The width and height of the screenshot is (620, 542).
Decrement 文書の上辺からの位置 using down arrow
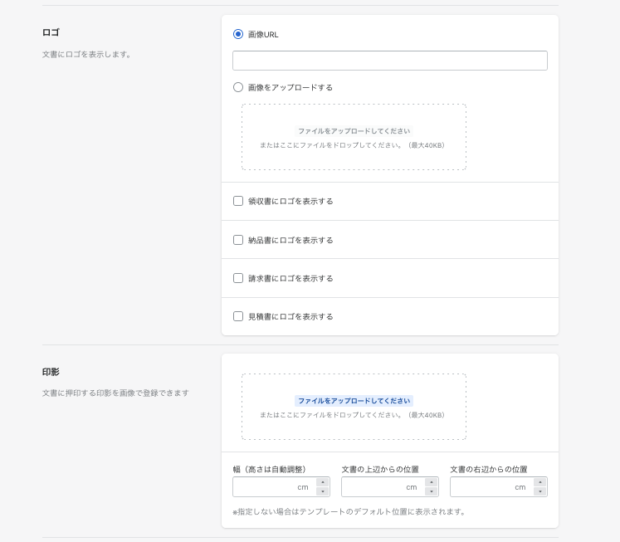click(431, 492)
